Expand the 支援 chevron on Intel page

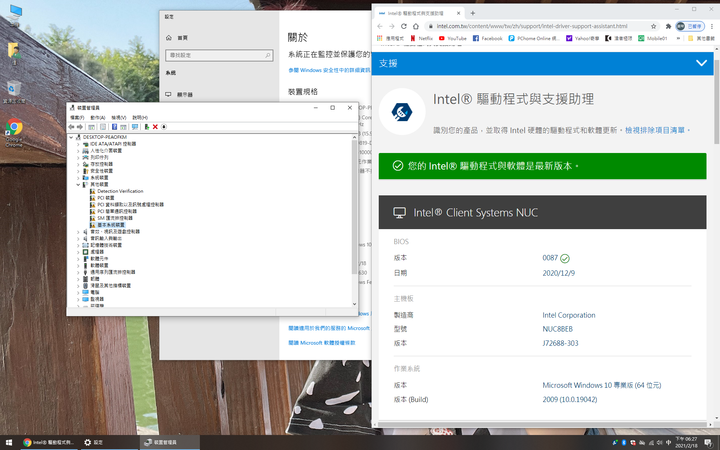(x=701, y=63)
